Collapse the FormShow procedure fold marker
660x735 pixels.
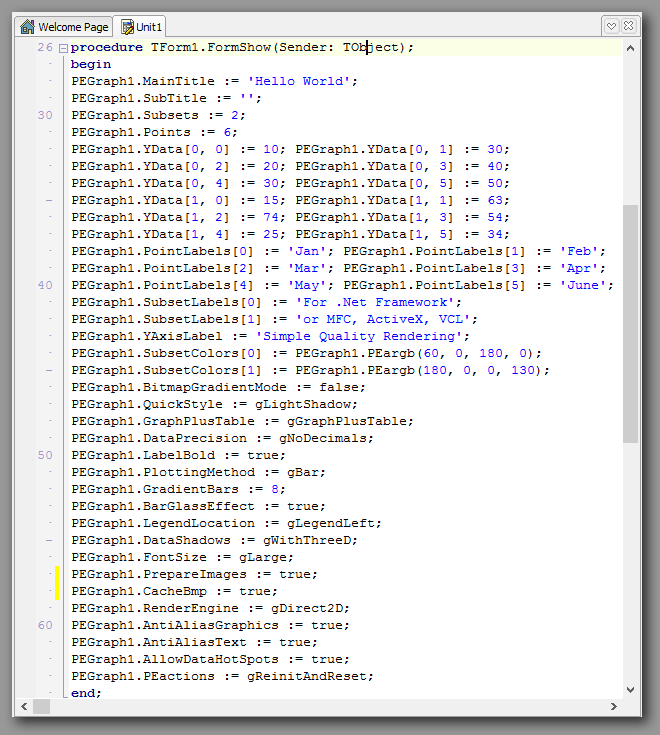coord(63,48)
